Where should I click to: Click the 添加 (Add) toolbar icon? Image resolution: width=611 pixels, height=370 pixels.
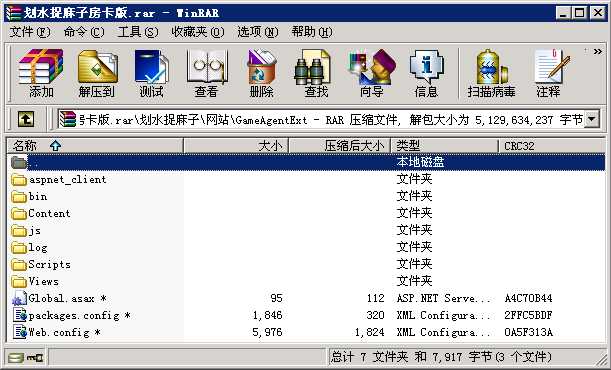click(x=41, y=73)
